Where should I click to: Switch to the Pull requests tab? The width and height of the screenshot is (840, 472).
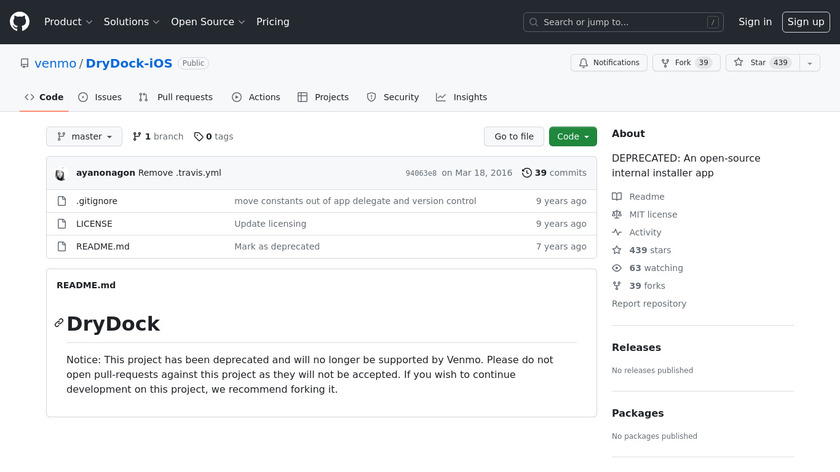click(x=176, y=97)
